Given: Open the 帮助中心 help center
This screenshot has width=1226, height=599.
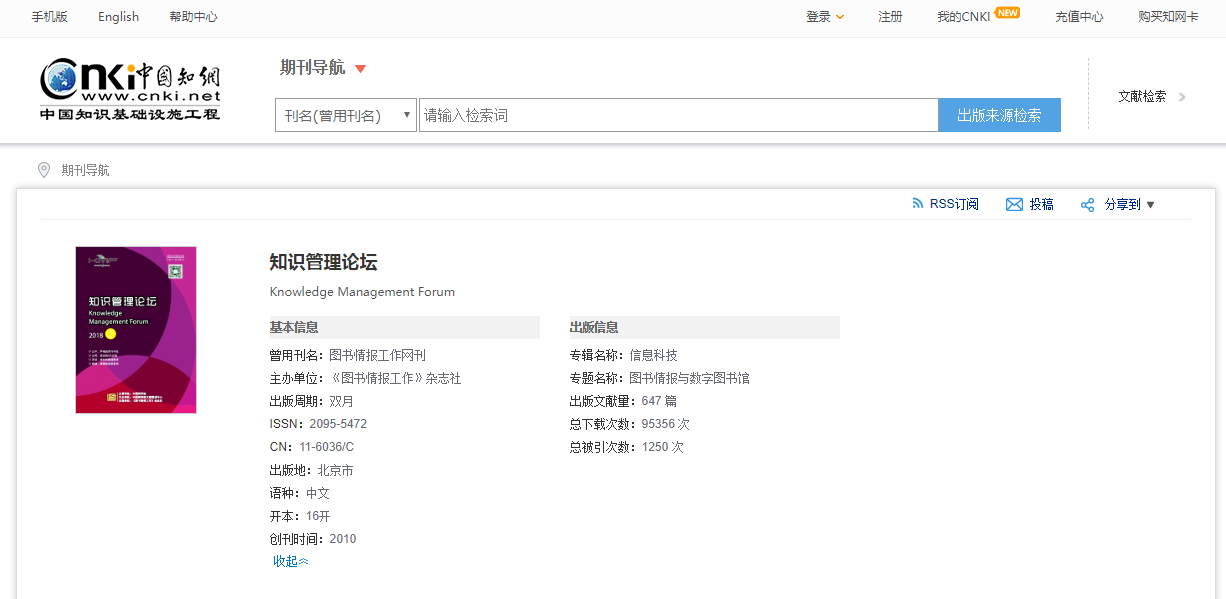Looking at the screenshot, I should pos(193,17).
